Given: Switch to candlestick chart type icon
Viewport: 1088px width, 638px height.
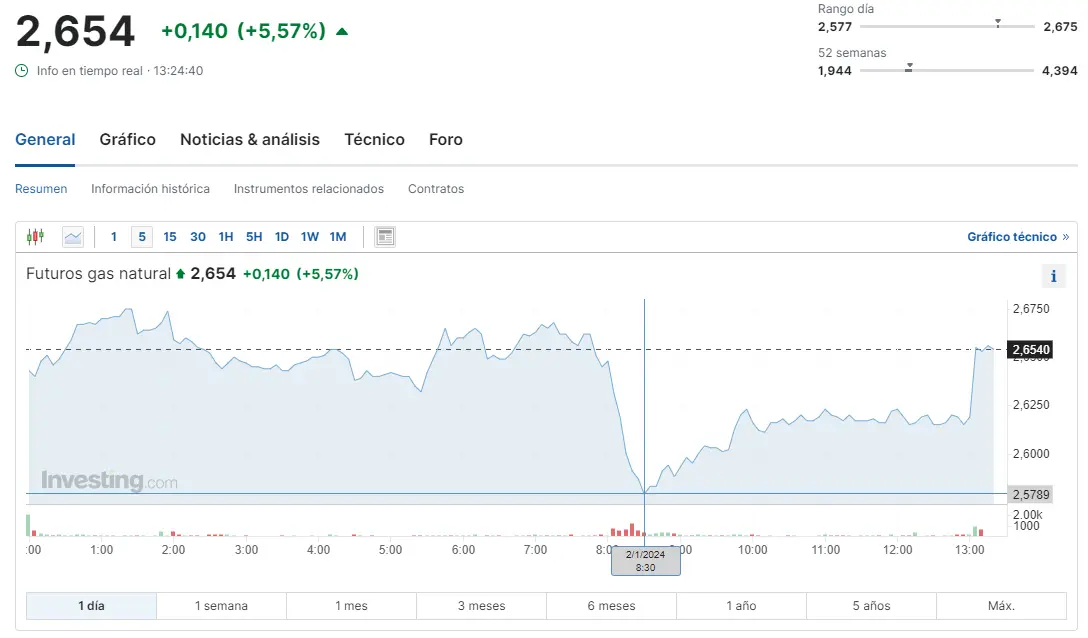Looking at the screenshot, I should [36, 237].
